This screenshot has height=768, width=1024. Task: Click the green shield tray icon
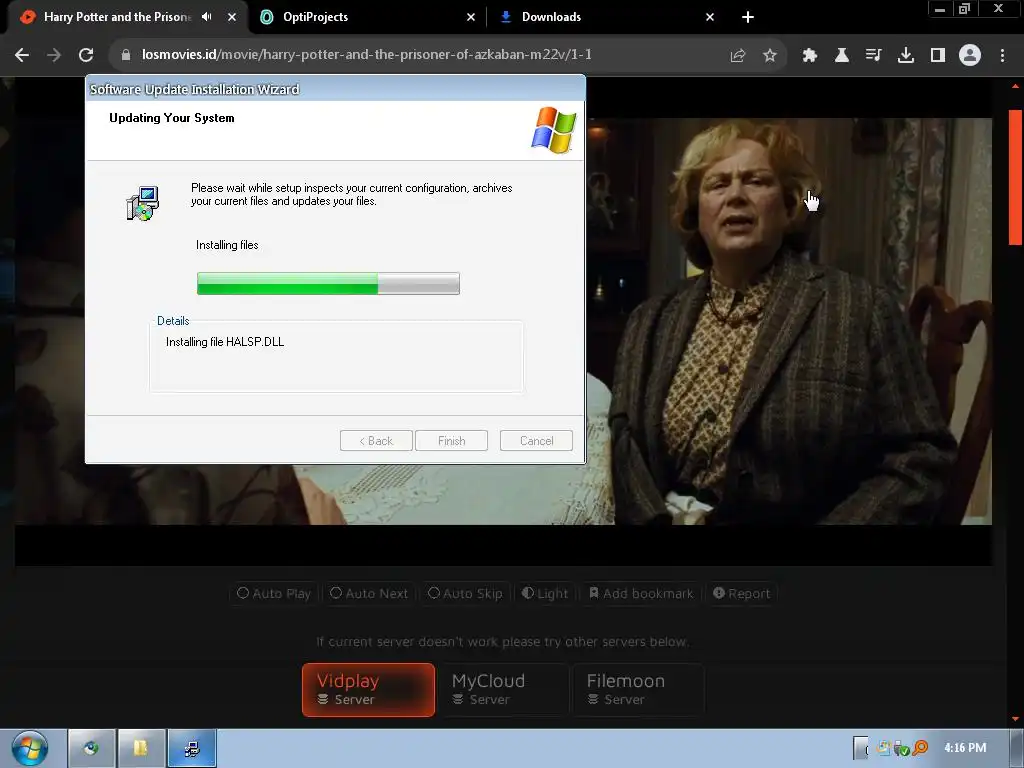tap(903, 748)
